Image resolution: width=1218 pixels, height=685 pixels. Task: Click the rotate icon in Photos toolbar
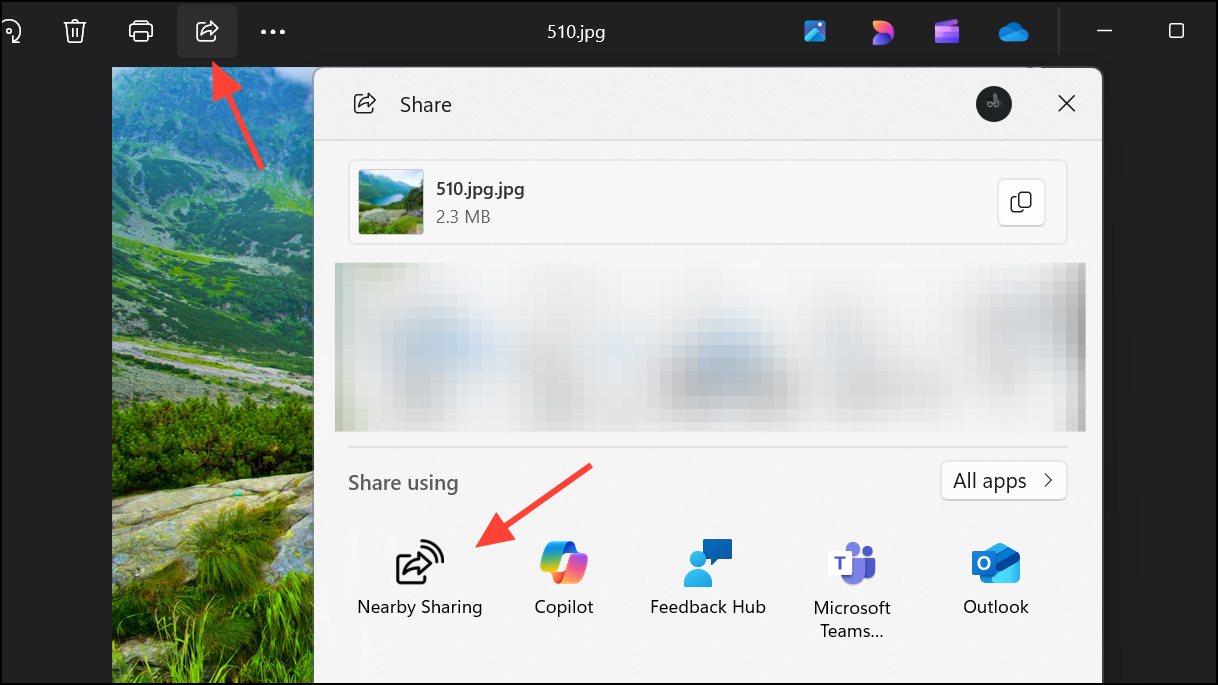12,31
